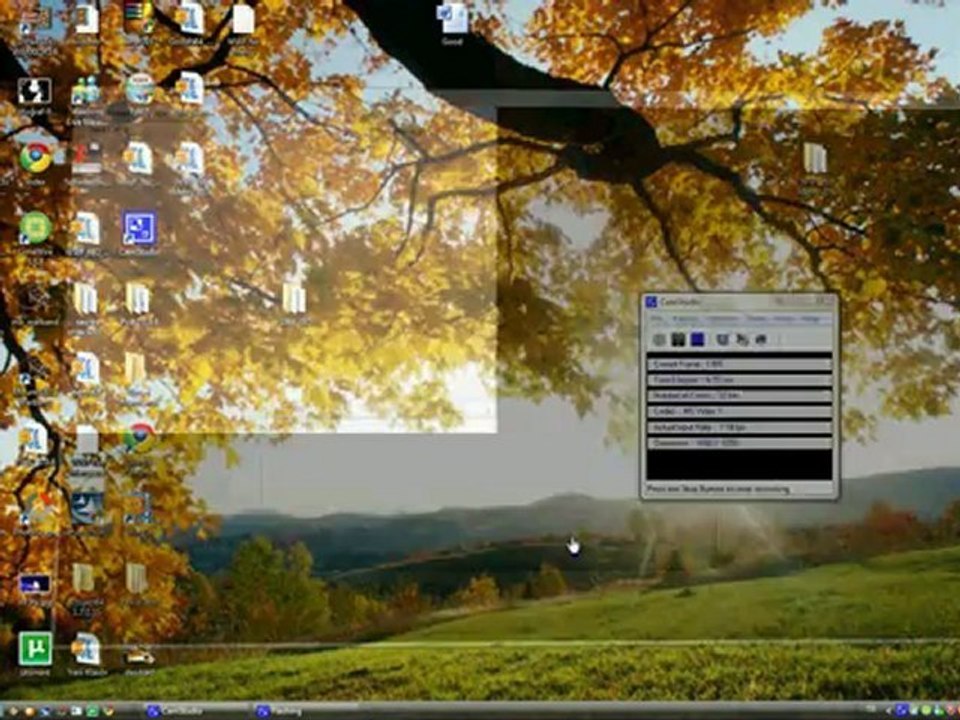Select the Time Elapsed row in CamStudio
The height and width of the screenshot is (720, 960).
(740, 380)
